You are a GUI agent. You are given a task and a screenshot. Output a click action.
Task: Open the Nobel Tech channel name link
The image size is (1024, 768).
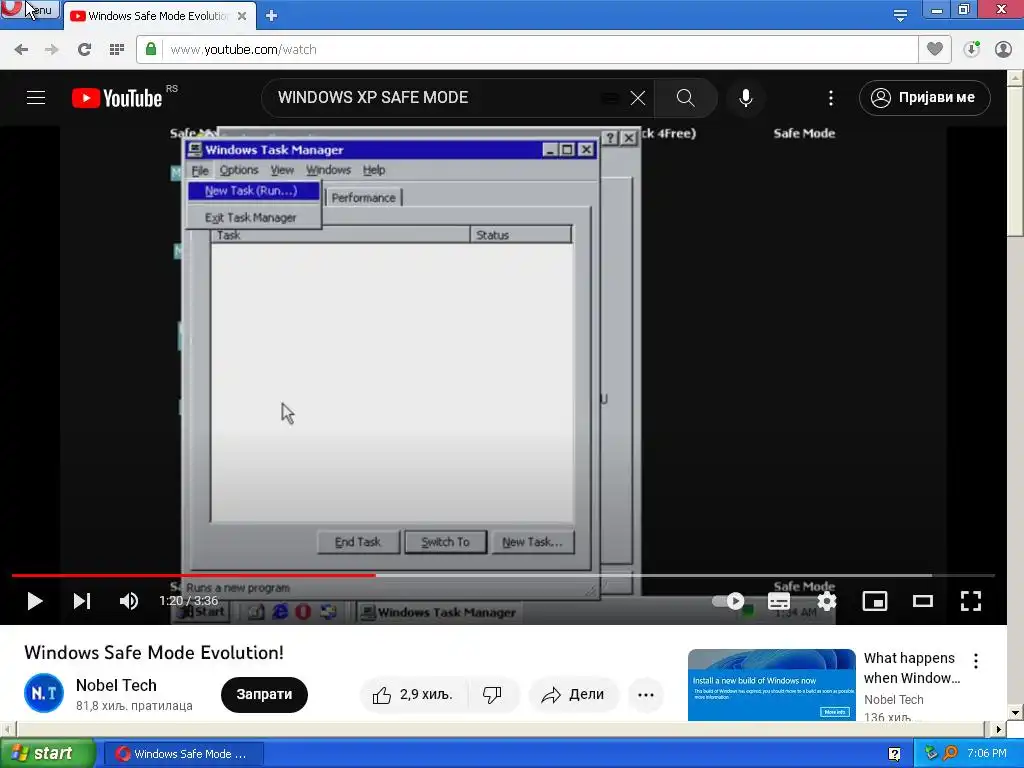pyautogui.click(x=116, y=685)
